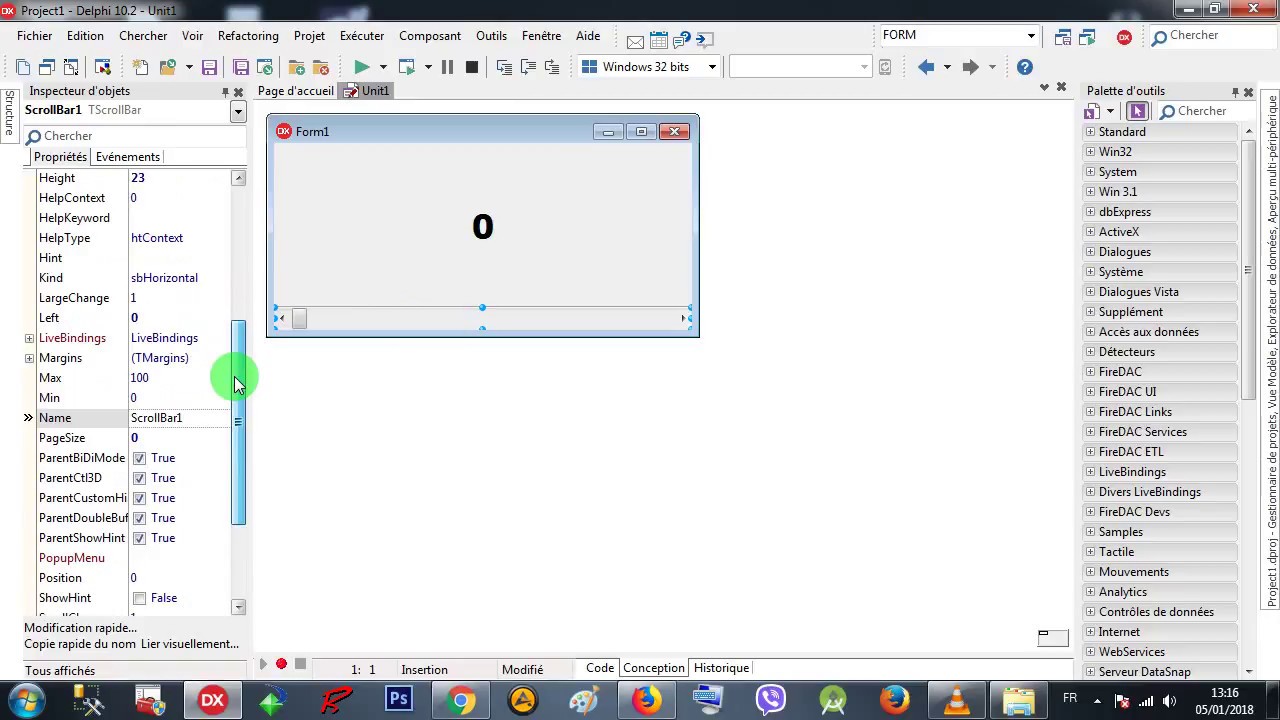Click the envelope icon beside Aide menu
Viewport: 1280px width, 720px height.
pyautogui.click(x=635, y=40)
